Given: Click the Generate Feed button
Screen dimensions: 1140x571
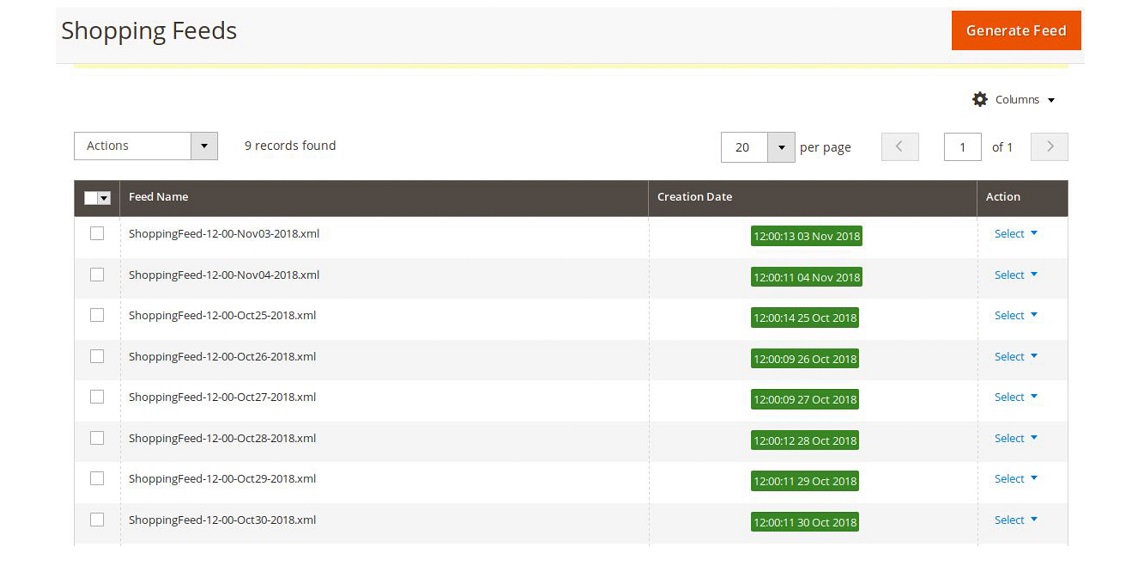Looking at the screenshot, I should (x=1015, y=30).
